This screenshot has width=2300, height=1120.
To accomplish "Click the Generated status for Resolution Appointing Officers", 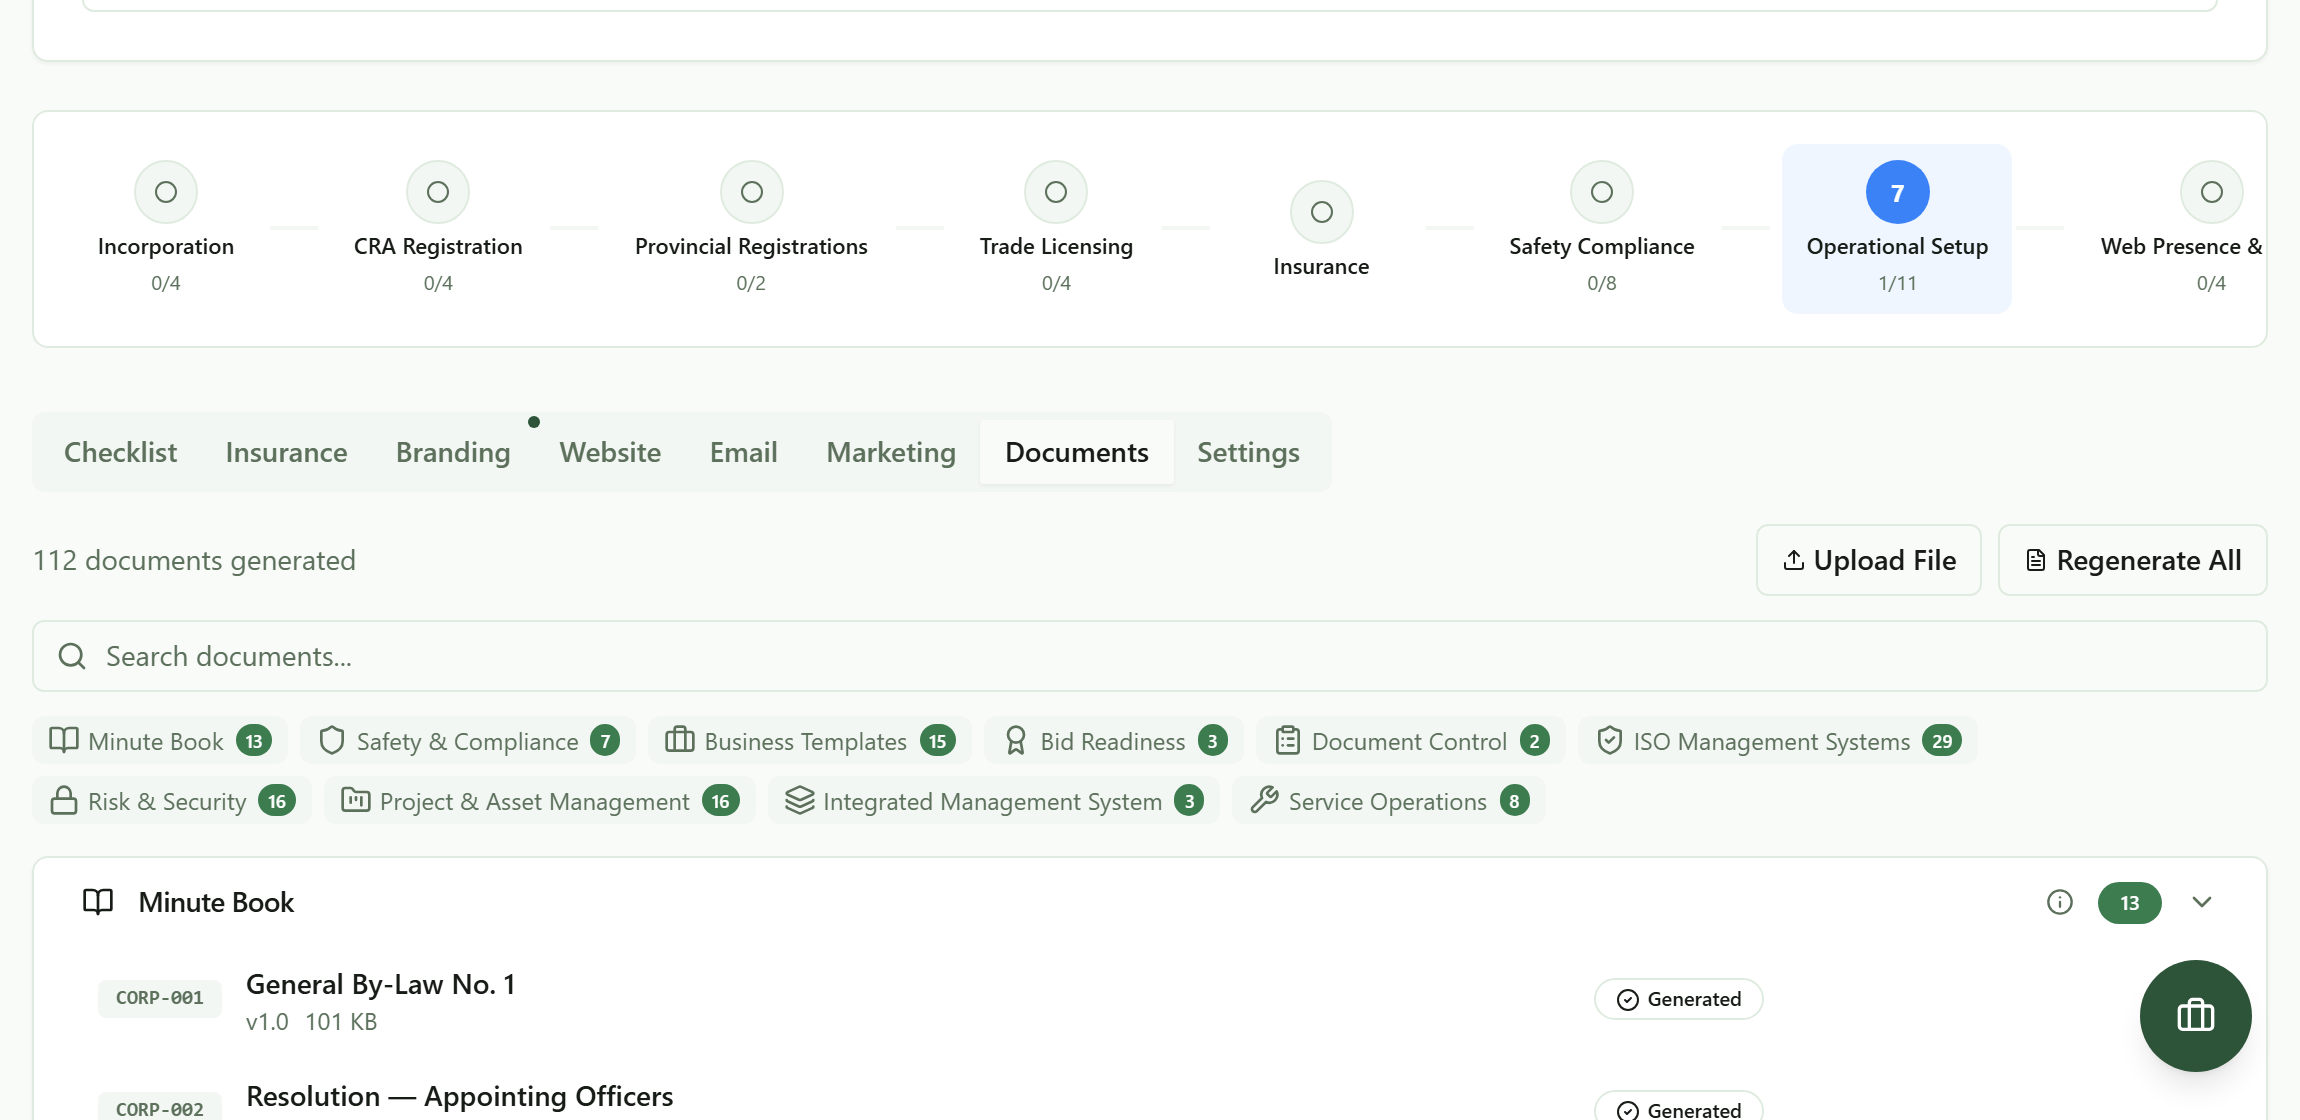I will pos(1679,1108).
